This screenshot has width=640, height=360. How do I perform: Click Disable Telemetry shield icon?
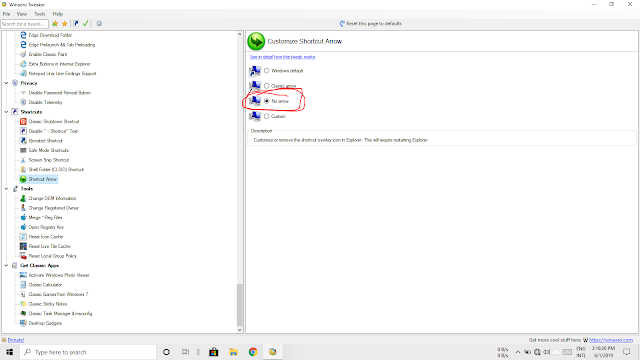23,102
